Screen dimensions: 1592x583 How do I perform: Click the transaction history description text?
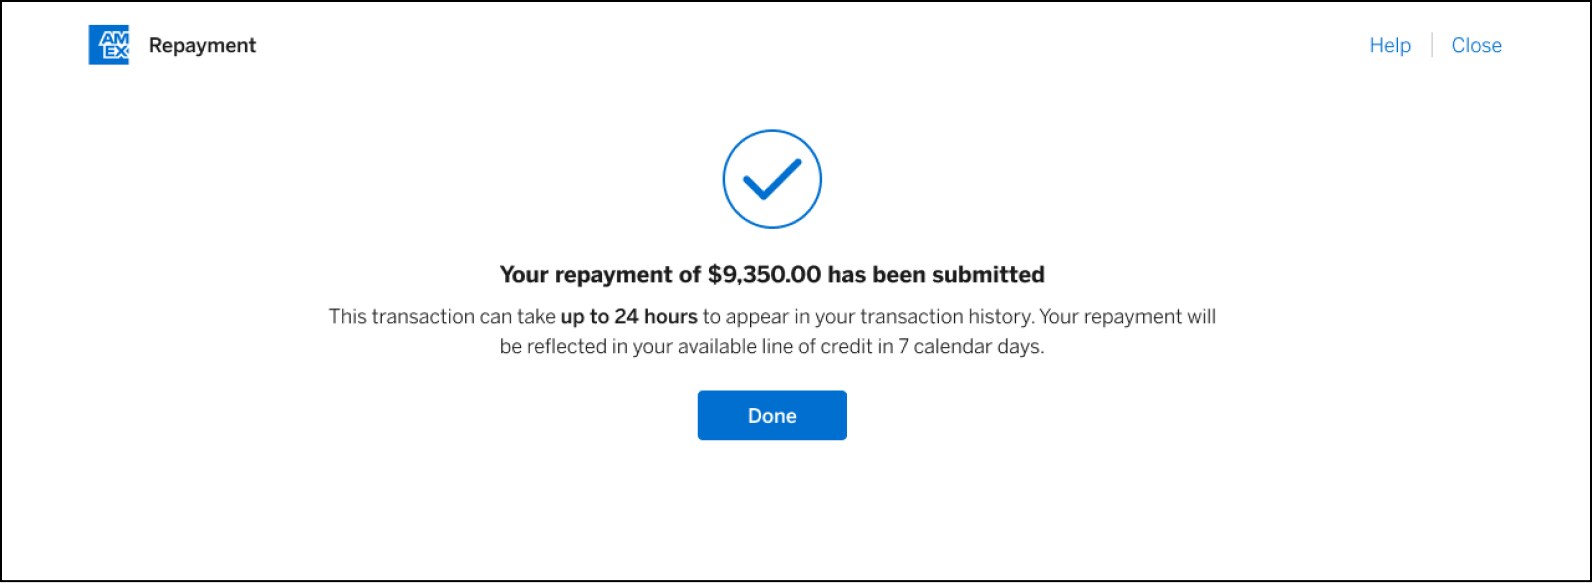pyautogui.click(x=771, y=330)
